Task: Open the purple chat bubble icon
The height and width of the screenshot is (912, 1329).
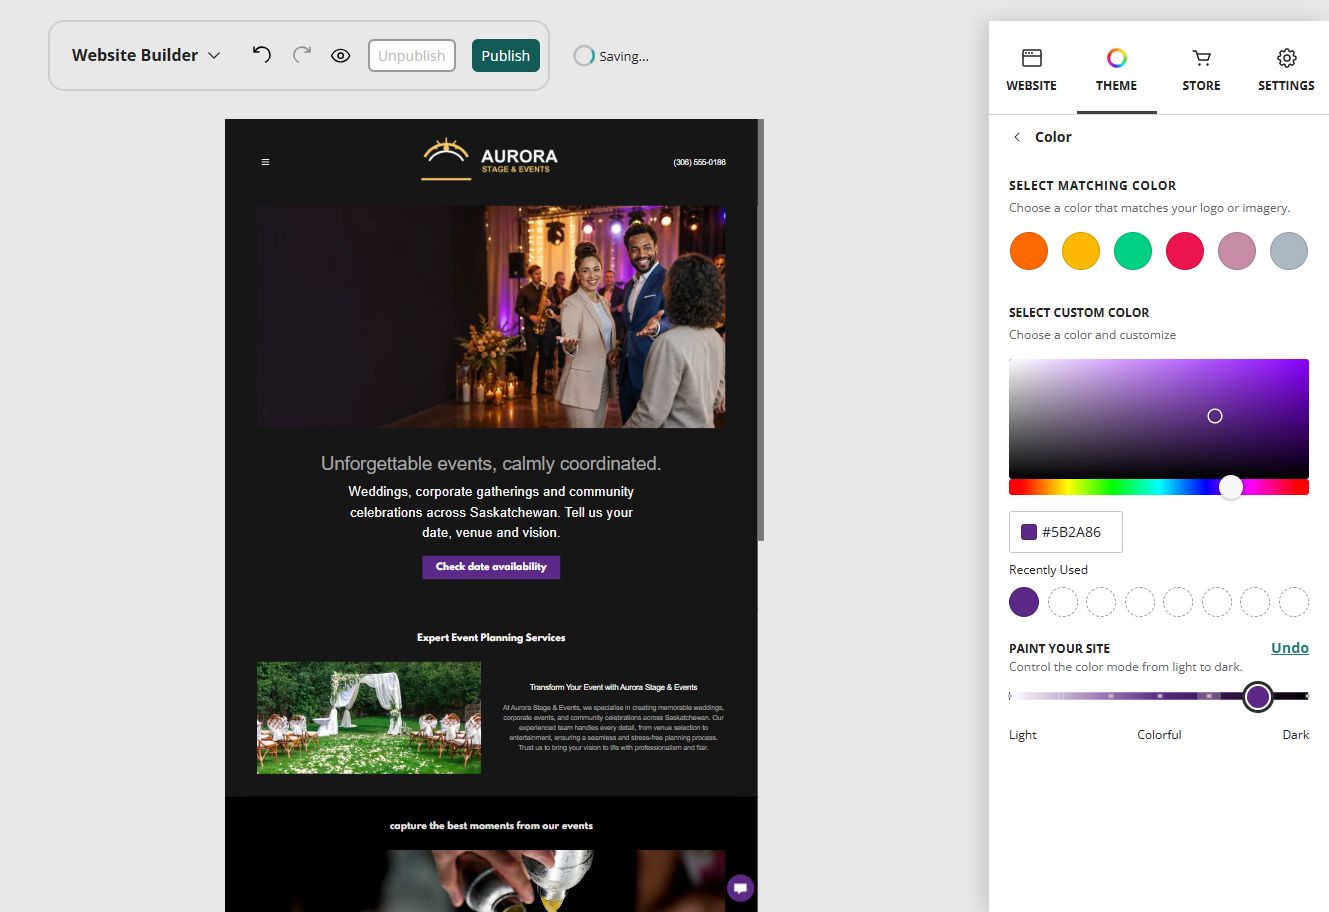Action: 740,888
